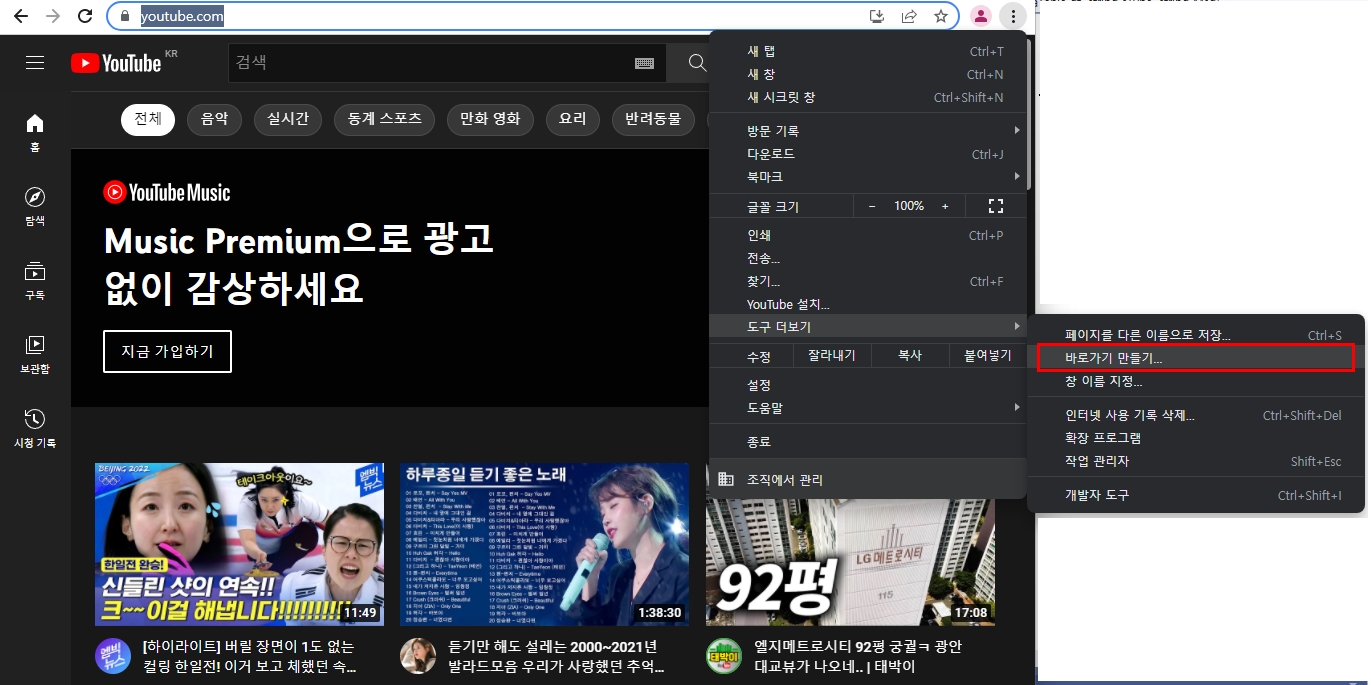Click the share page icon in address bar
The height and width of the screenshot is (685, 1371).
pos(909,16)
